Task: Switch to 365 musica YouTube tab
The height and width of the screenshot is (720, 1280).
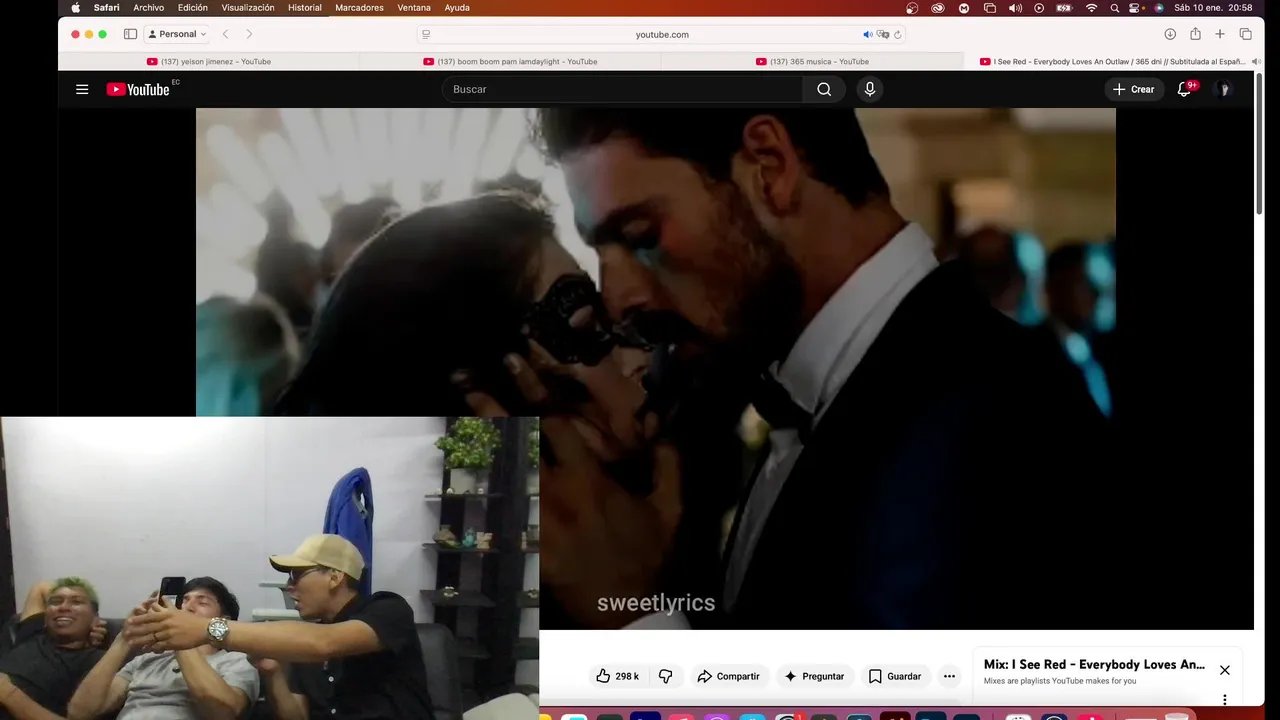Action: point(812,61)
